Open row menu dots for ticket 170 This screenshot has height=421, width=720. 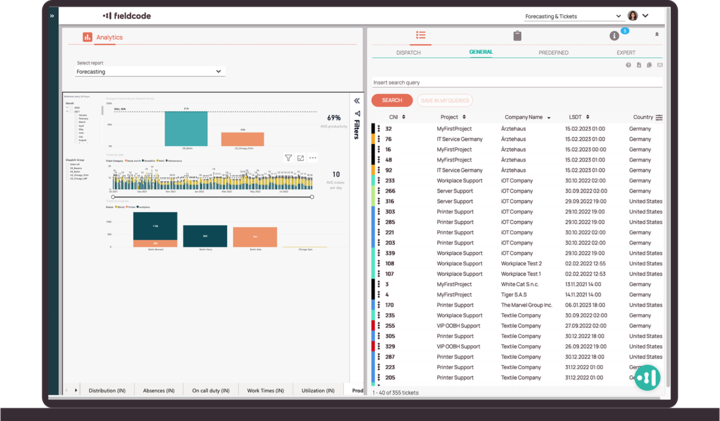[x=379, y=305]
